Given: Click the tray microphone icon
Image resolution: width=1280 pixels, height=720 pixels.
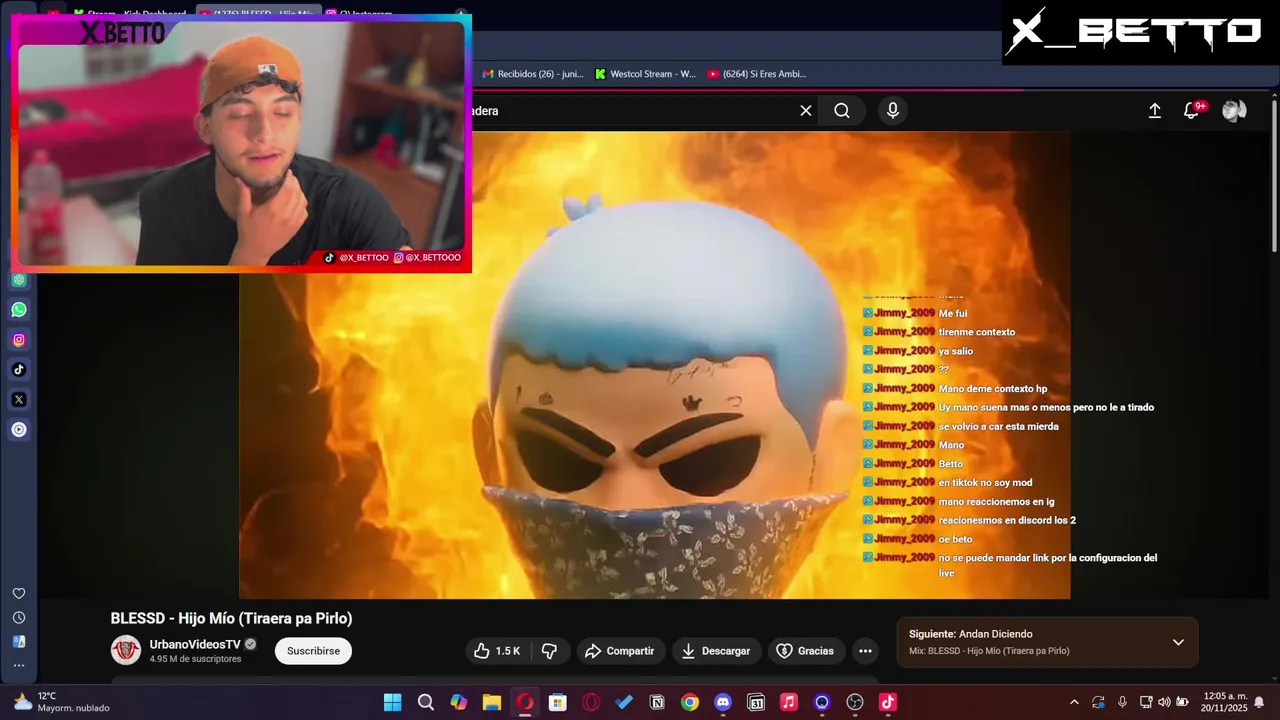Looking at the screenshot, I should tap(1122, 702).
